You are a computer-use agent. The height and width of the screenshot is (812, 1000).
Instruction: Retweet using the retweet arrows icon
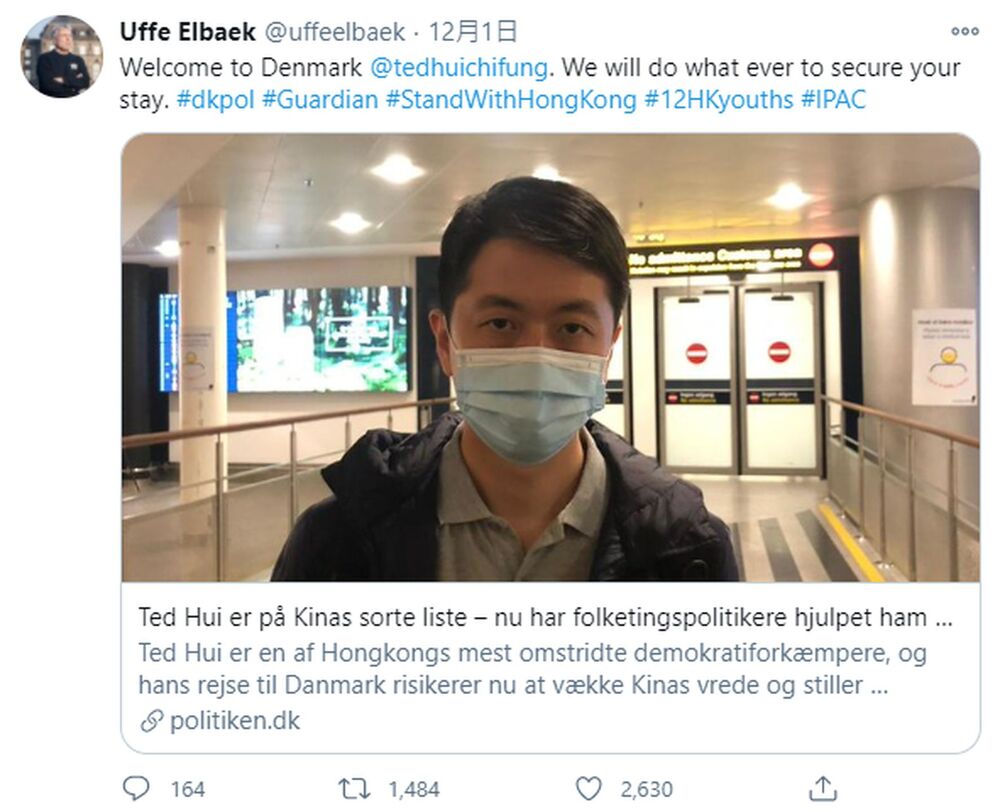pyautogui.click(x=354, y=789)
